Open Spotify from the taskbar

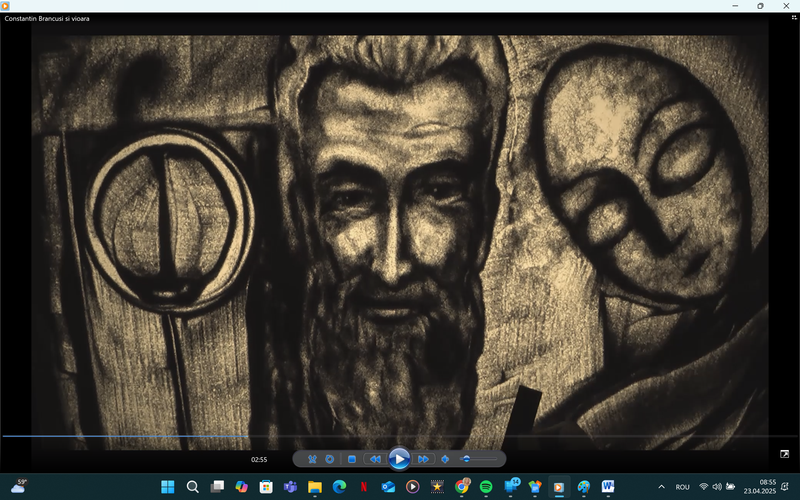click(x=486, y=487)
